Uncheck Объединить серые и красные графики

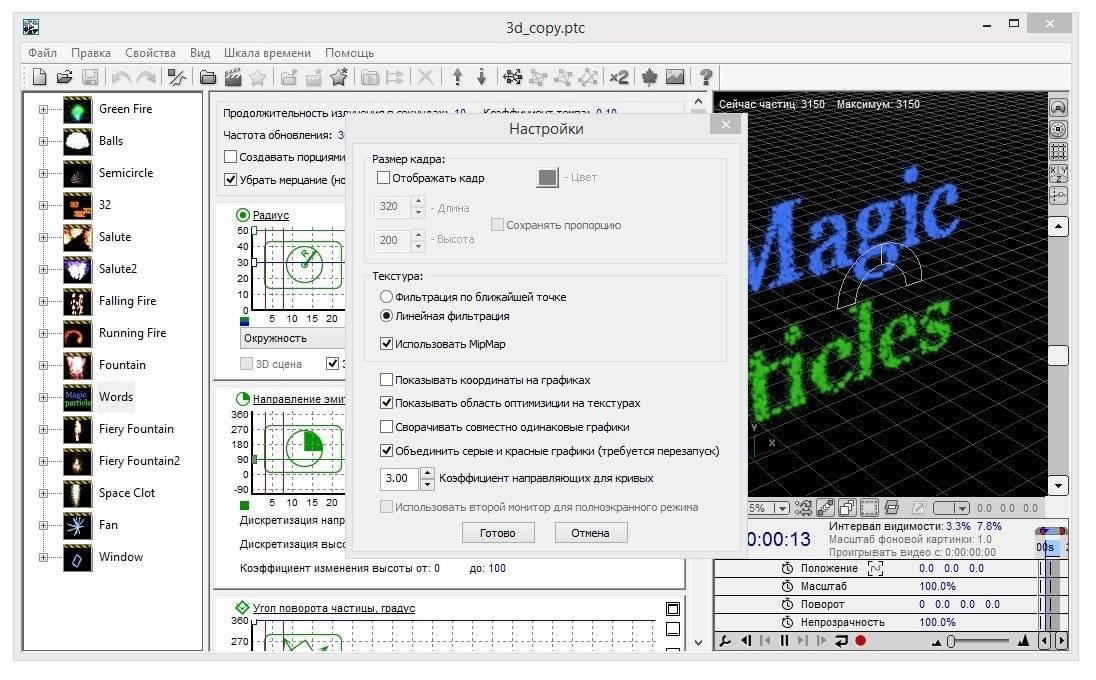point(386,451)
